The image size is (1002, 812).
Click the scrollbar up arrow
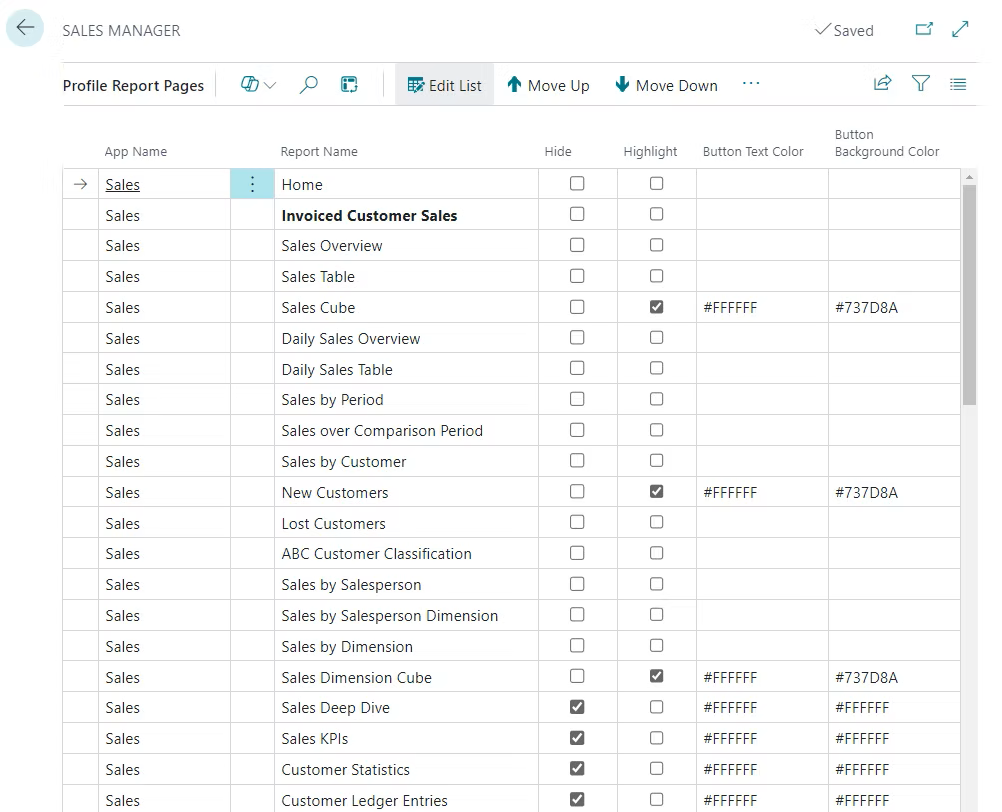(969, 177)
